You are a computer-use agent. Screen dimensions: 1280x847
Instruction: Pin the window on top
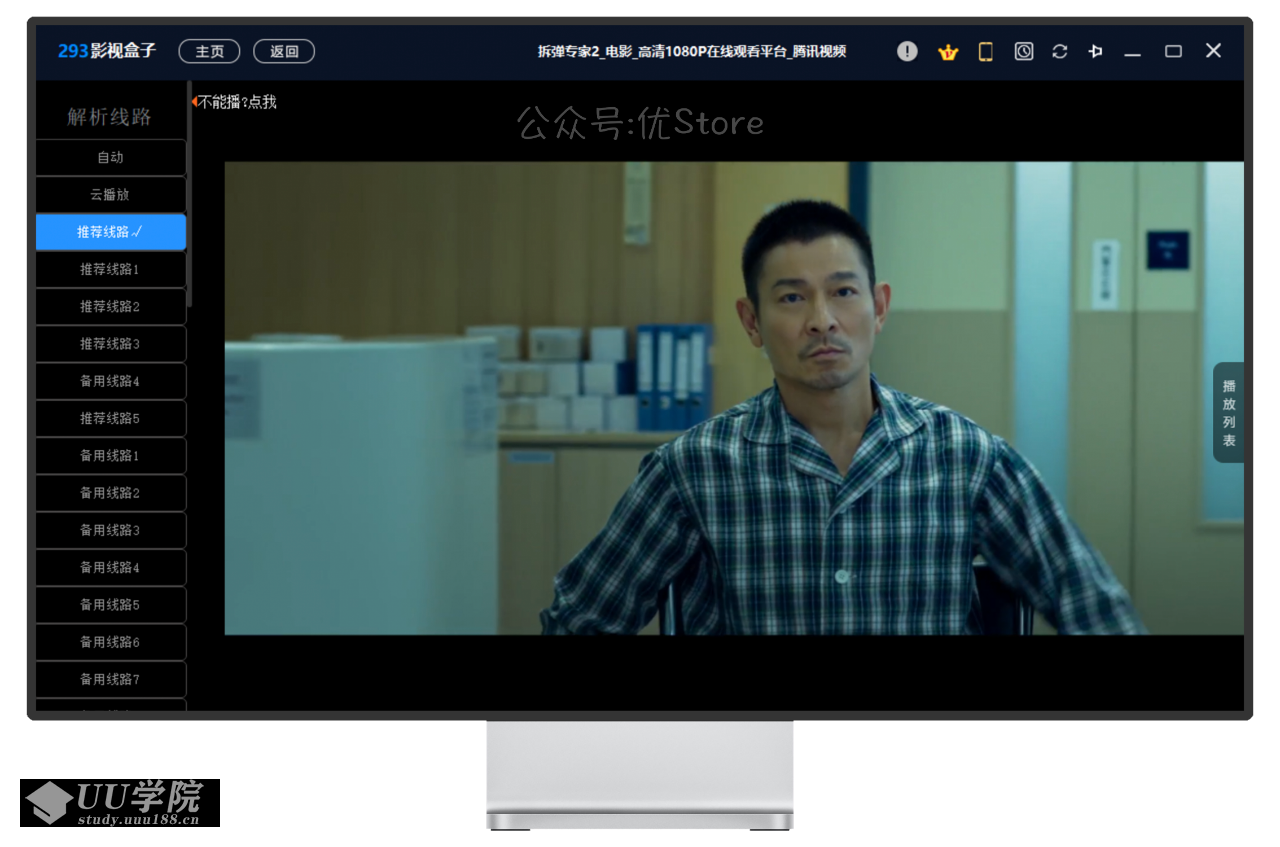point(1096,51)
